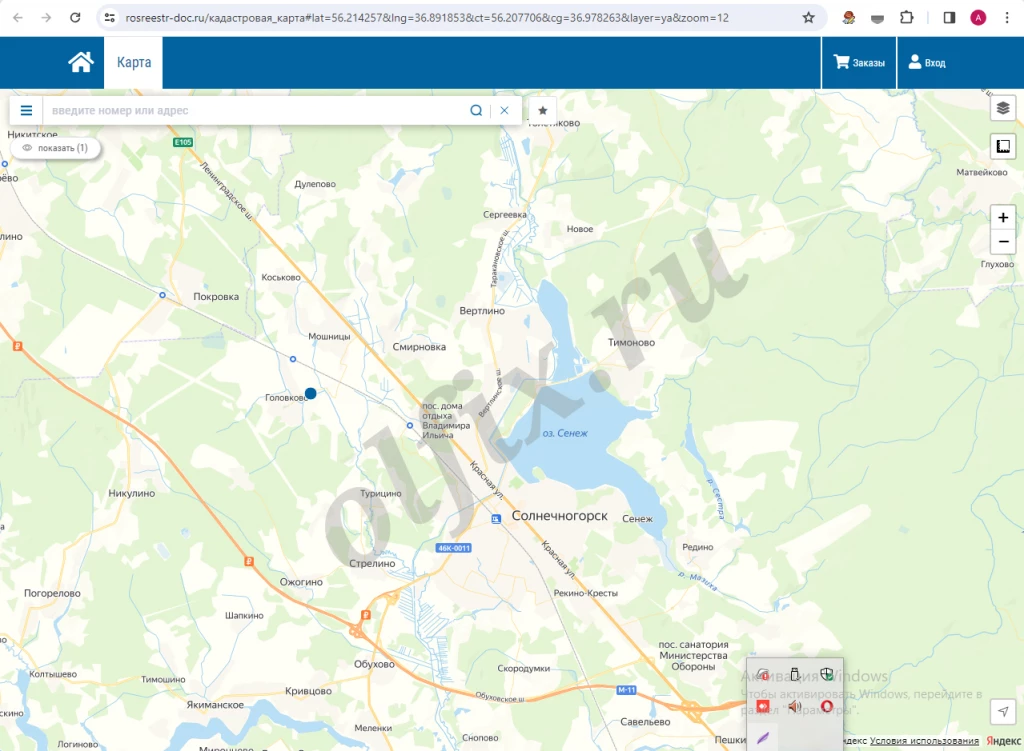The height and width of the screenshot is (751, 1024).
Task: Open the home page via house icon
Action: (x=81, y=62)
